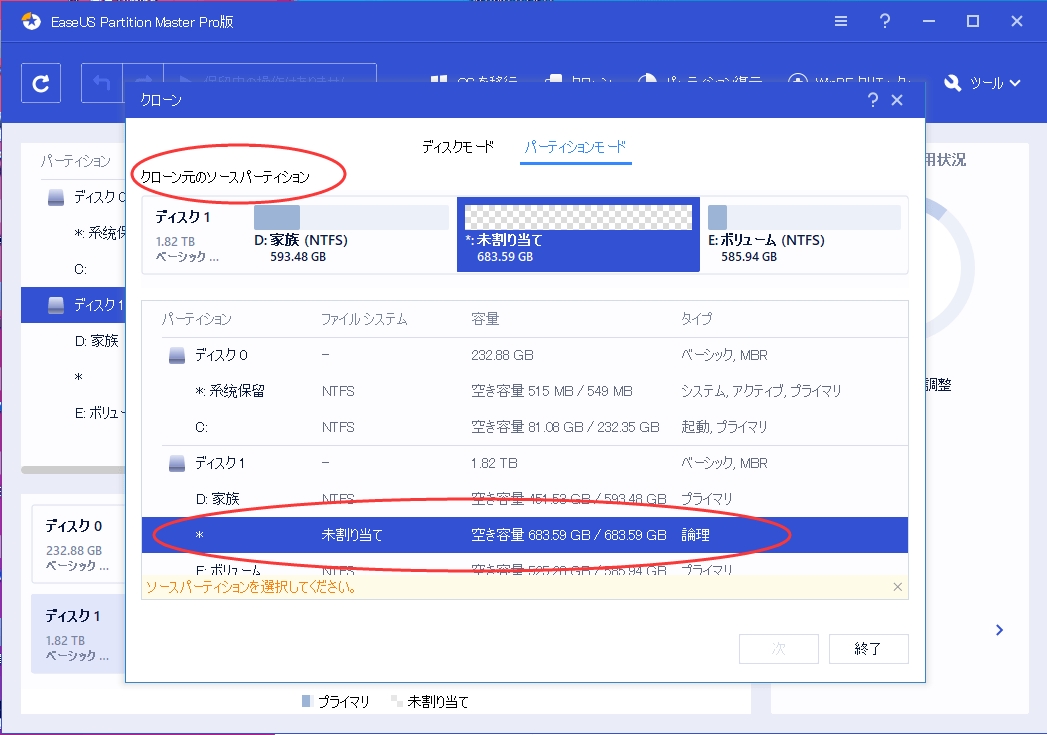The width and height of the screenshot is (1047, 735).
Task: Click the 容量 column header
Action: [x=485, y=319]
